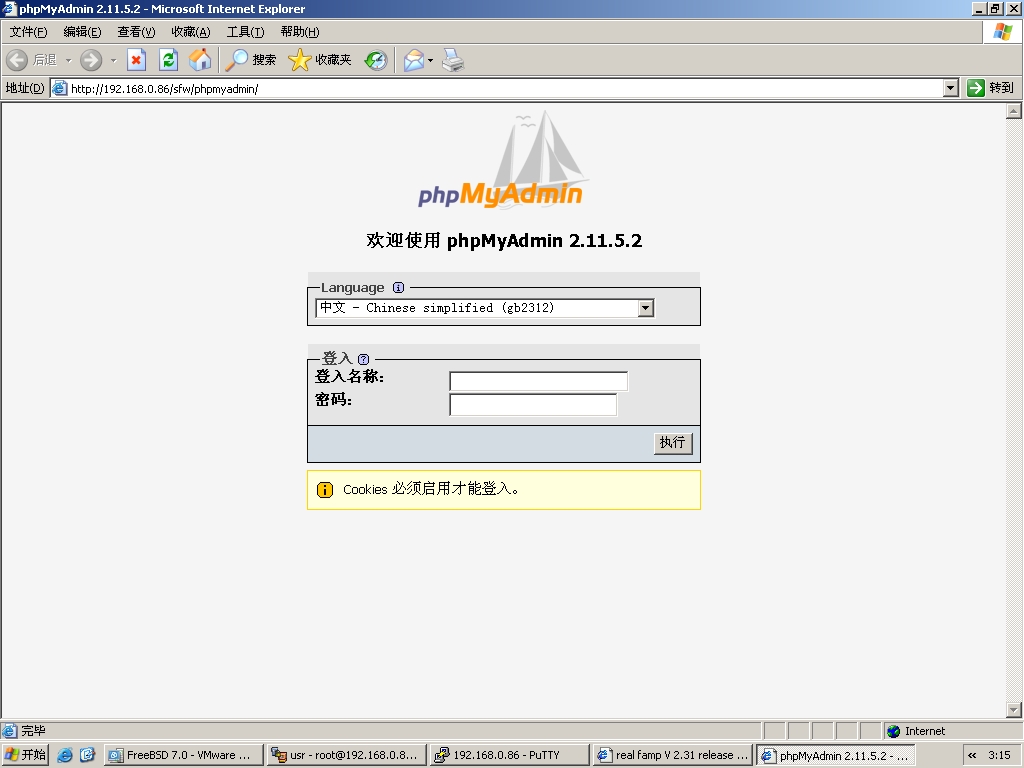Switch to real famp V 2.31 release window

point(673,755)
